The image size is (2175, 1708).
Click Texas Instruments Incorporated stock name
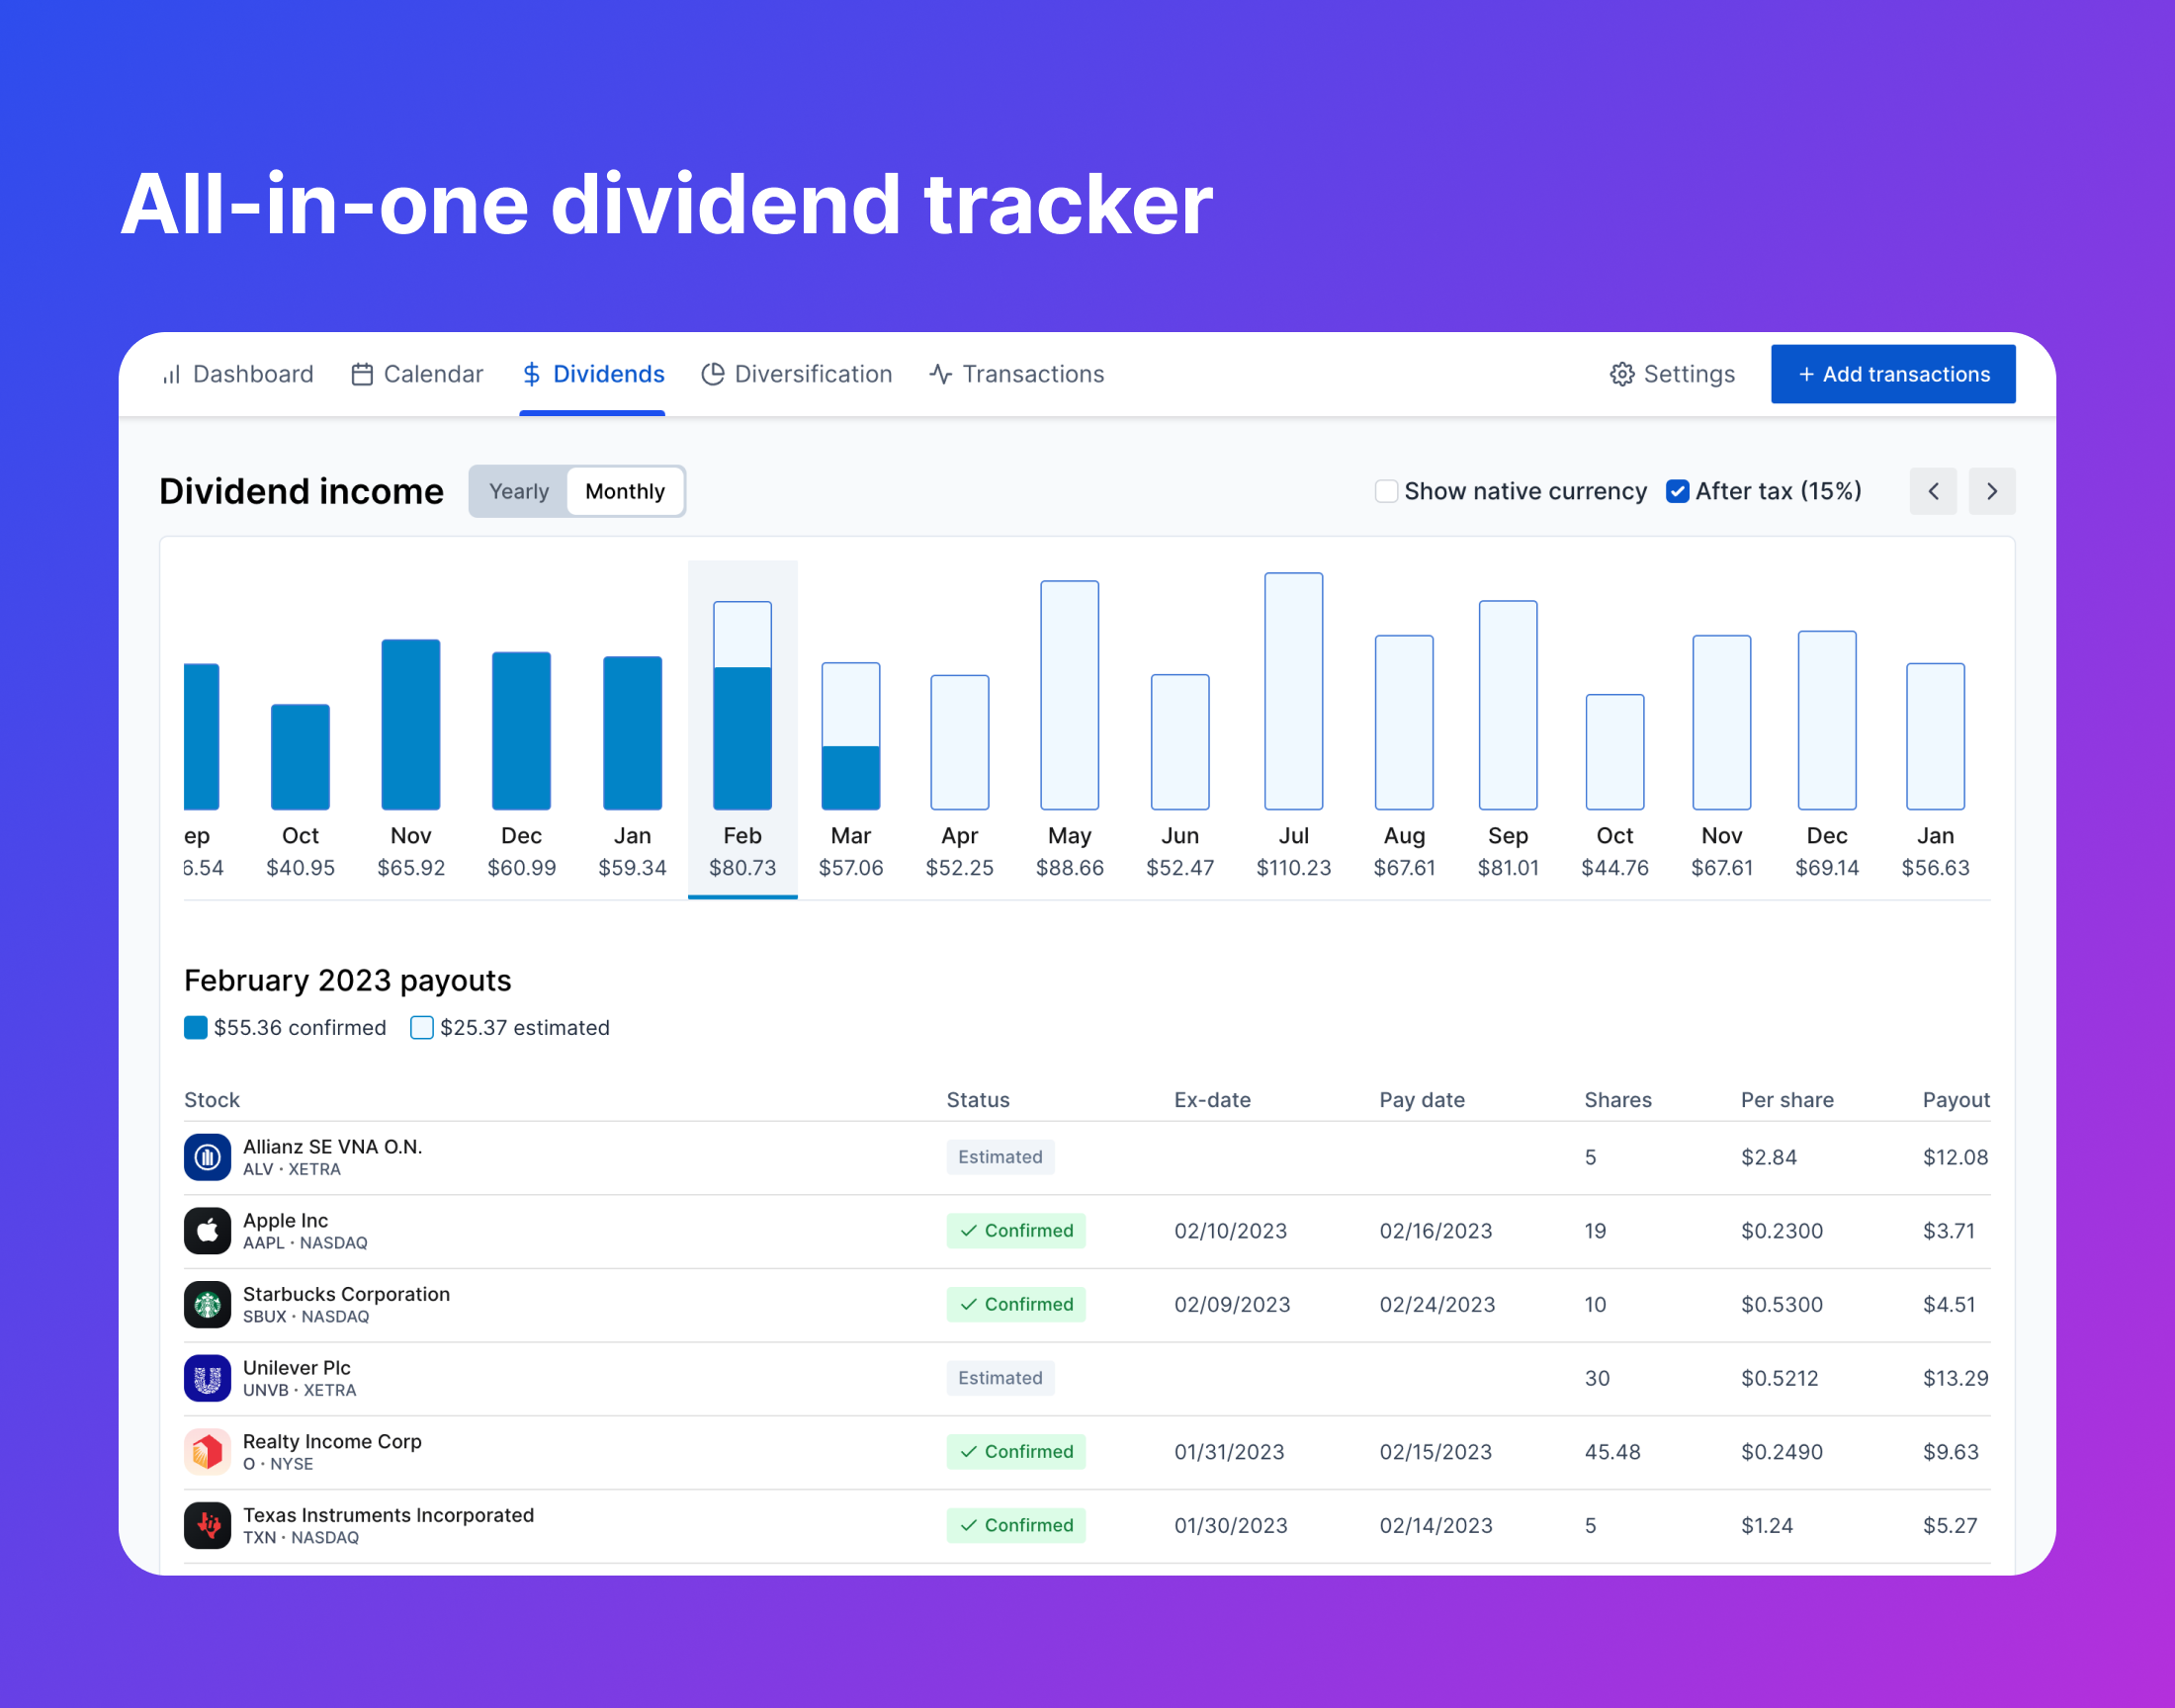pyautogui.click(x=388, y=1515)
